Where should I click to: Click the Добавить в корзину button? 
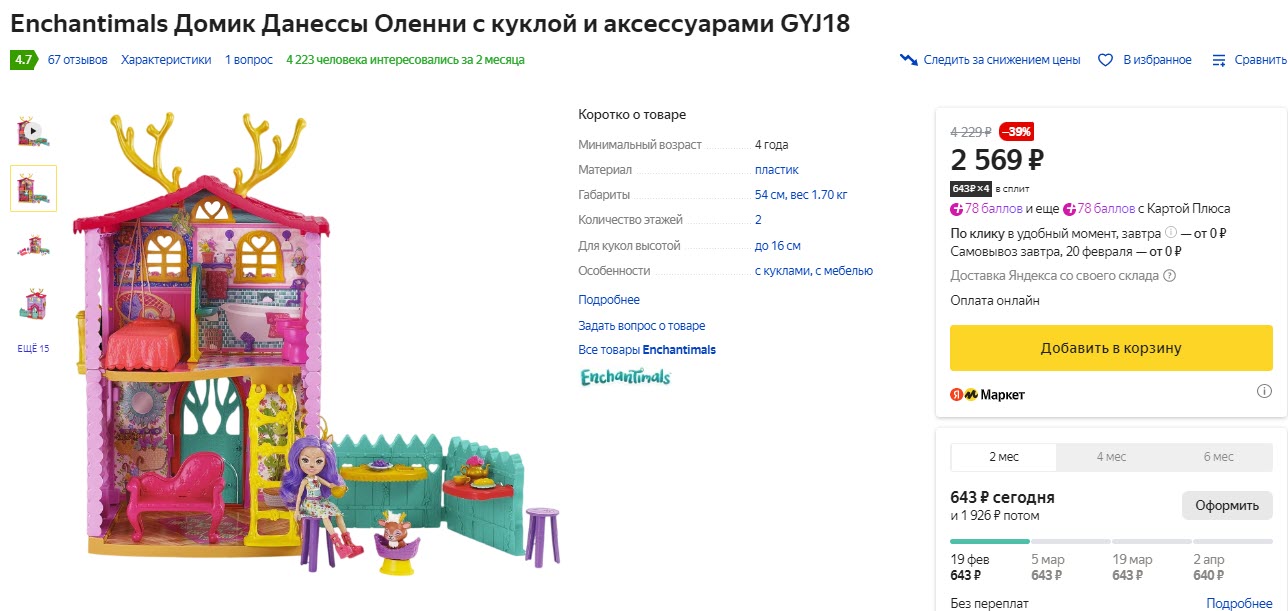tap(1110, 347)
